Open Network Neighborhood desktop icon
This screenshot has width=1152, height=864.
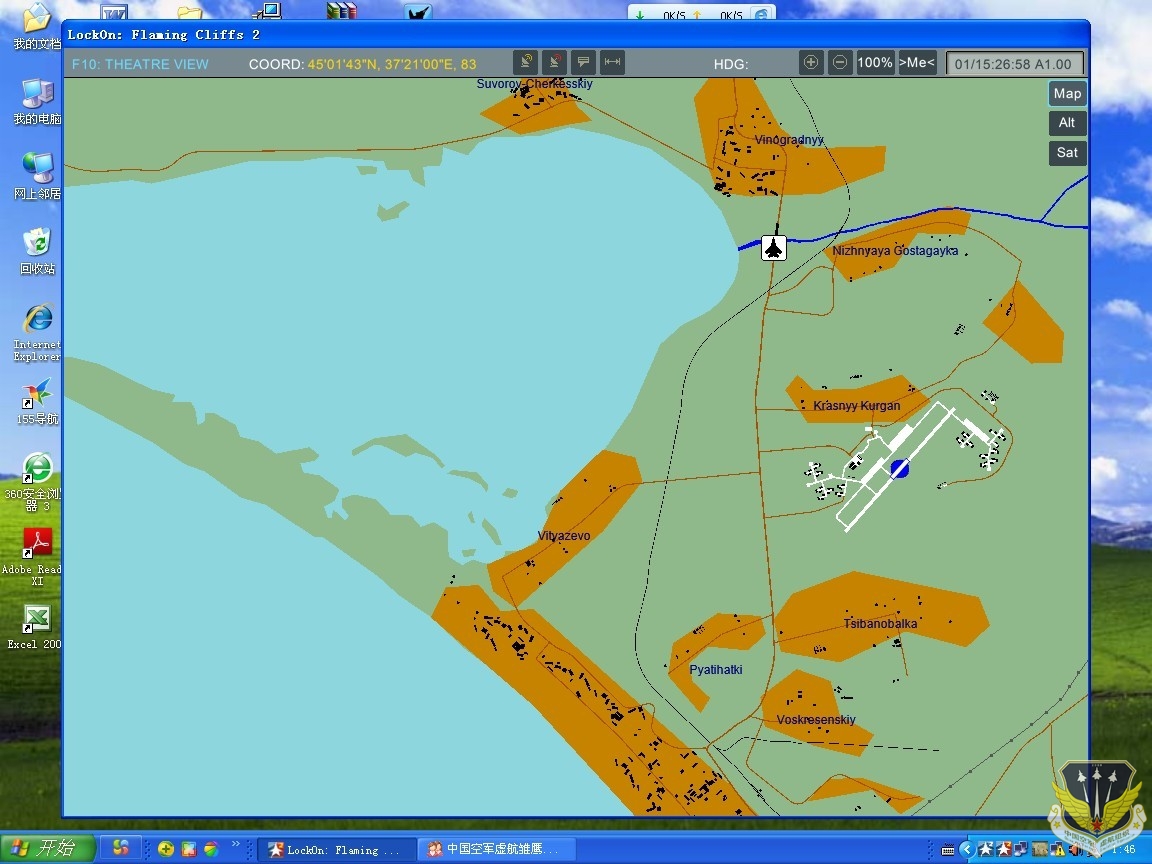click(x=37, y=176)
